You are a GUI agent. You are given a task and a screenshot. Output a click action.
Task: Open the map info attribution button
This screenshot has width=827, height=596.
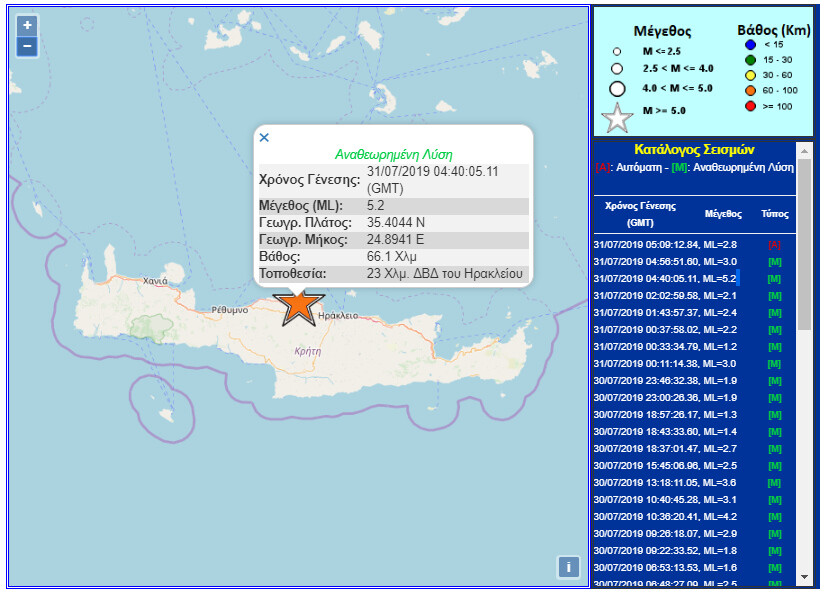coord(568,567)
